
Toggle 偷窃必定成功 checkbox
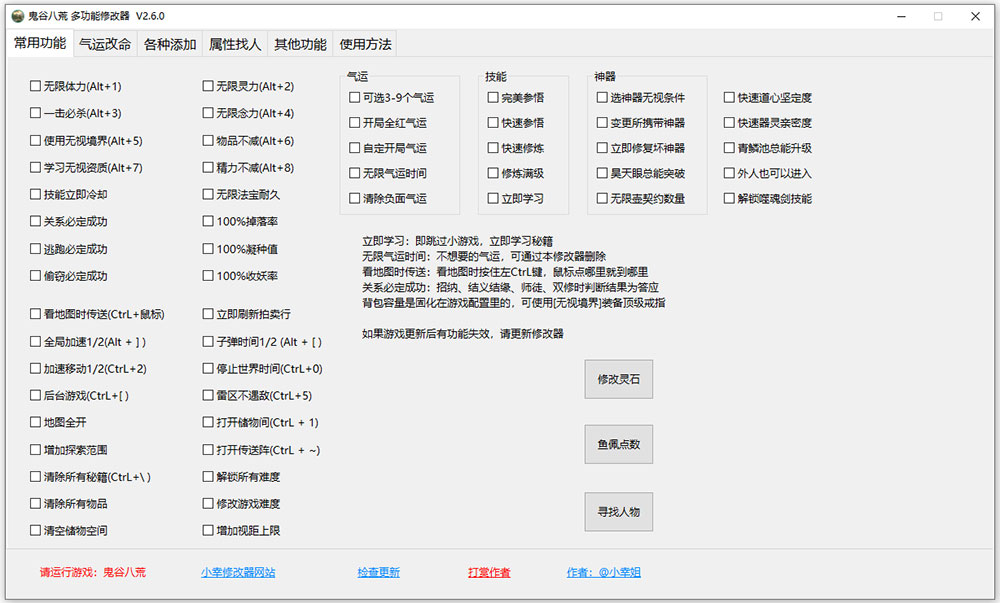69,276
